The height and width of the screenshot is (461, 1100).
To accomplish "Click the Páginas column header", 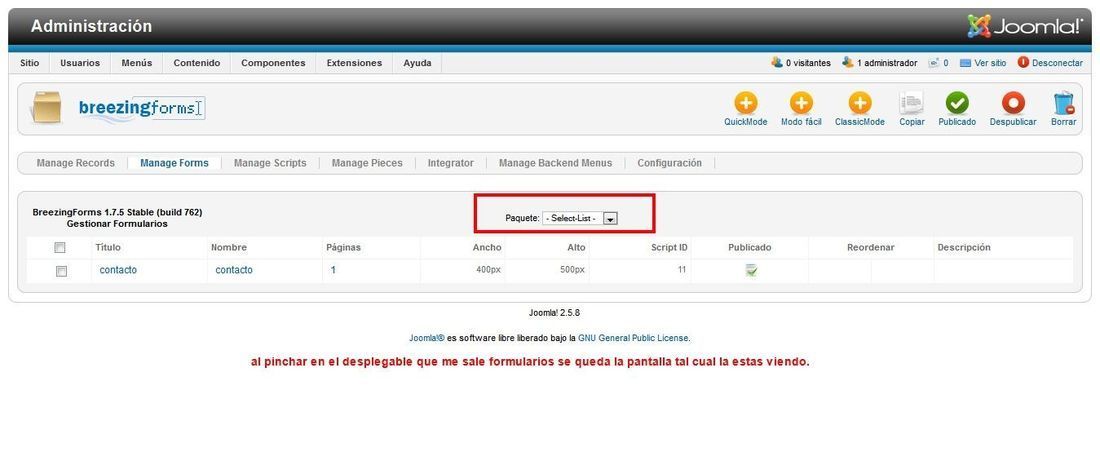I will coord(343,248).
